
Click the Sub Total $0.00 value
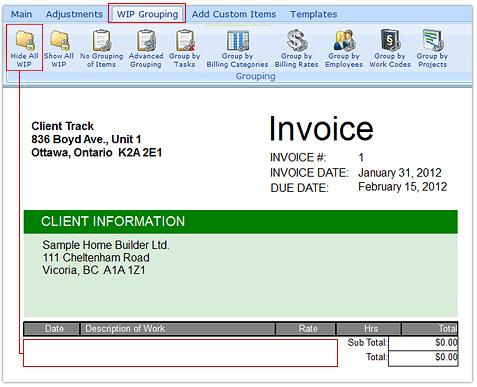tap(423, 343)
